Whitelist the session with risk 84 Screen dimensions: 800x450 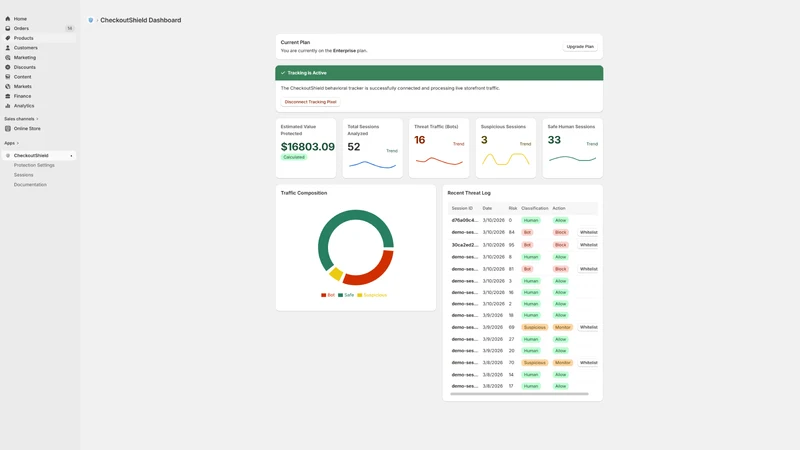(588, 232)
